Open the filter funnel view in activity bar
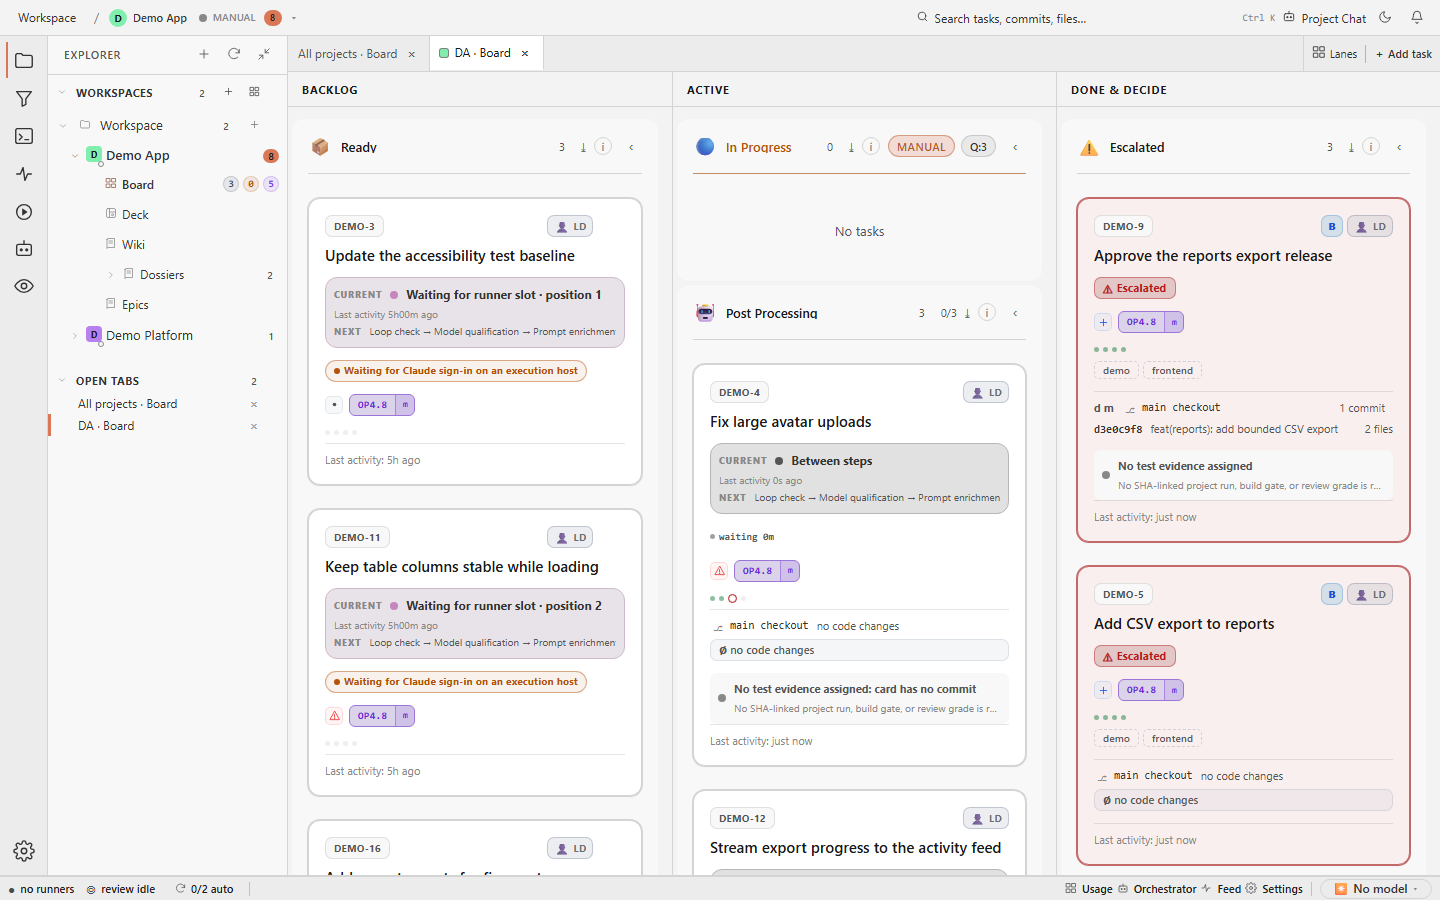Image resolution: width=1440 pixels, height=900 pixels. (24, 99)
